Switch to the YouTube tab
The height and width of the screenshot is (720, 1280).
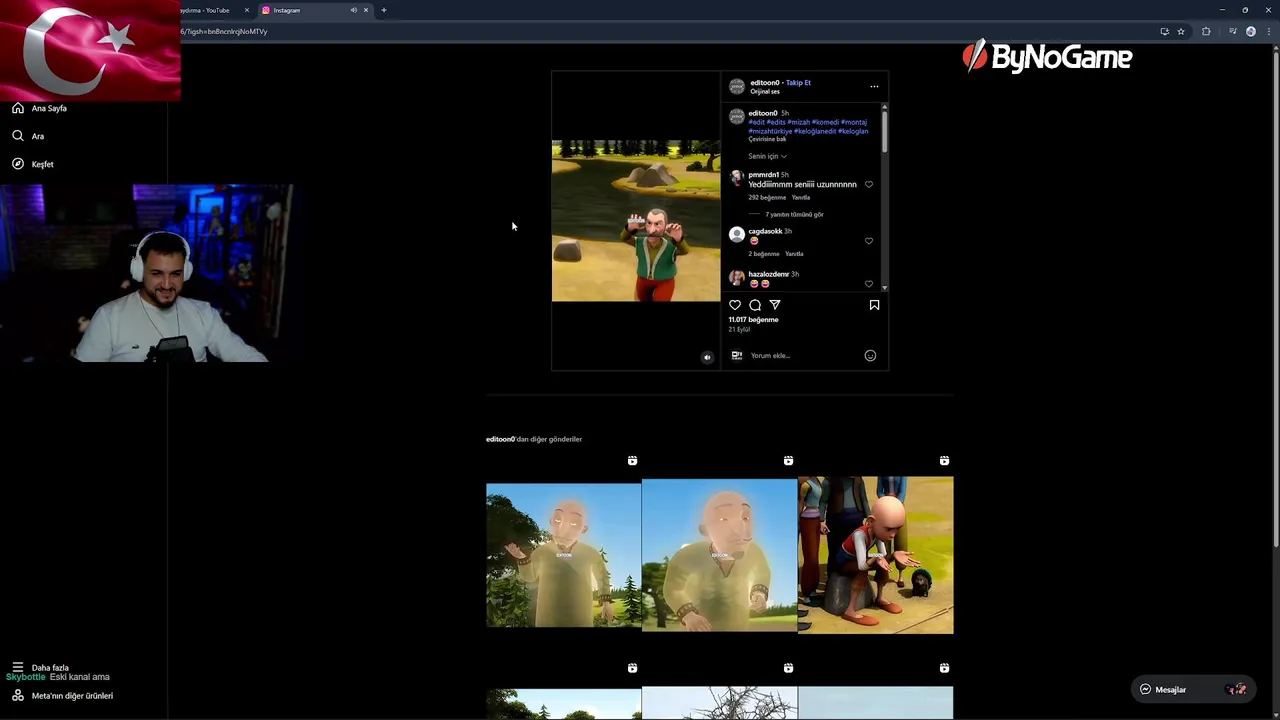(205, 10)
